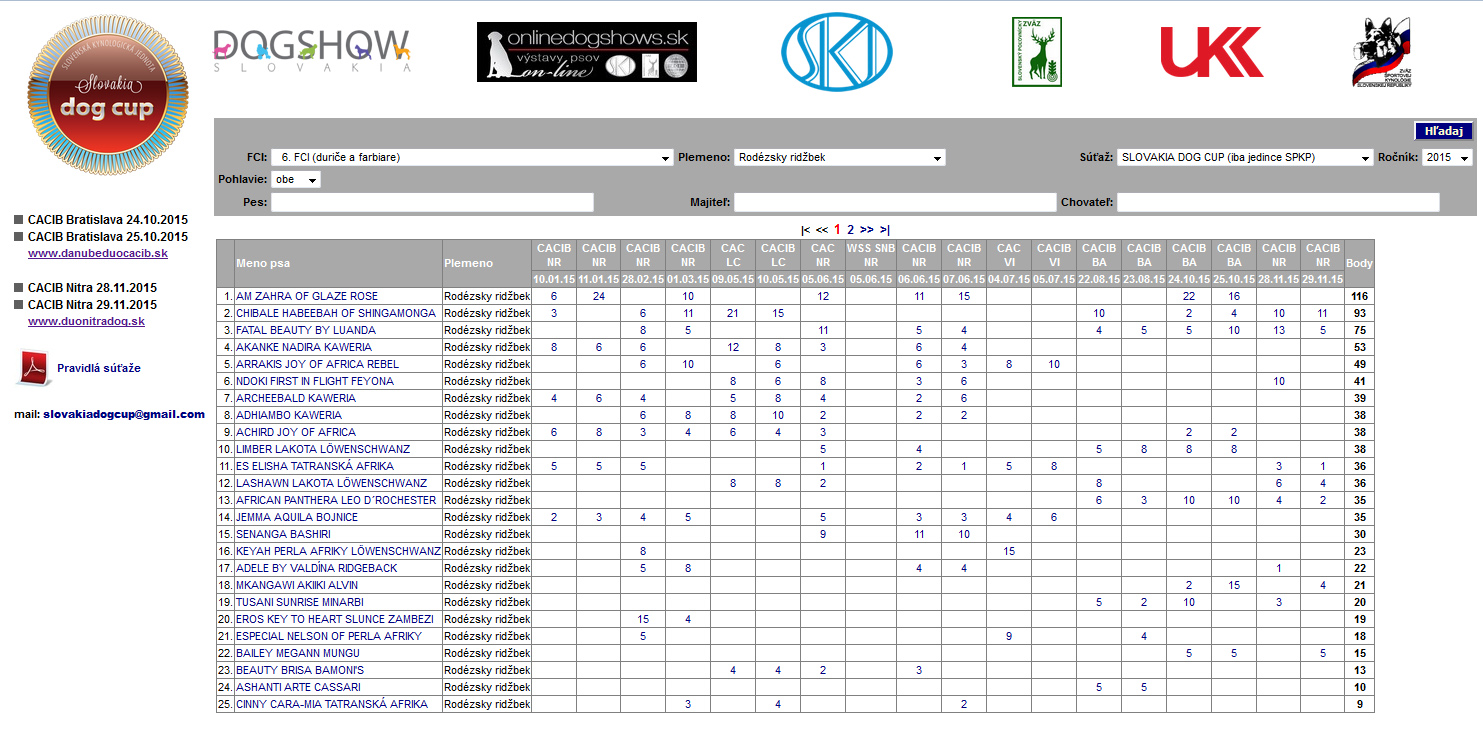Go to page 2 of results

point(851,229)
